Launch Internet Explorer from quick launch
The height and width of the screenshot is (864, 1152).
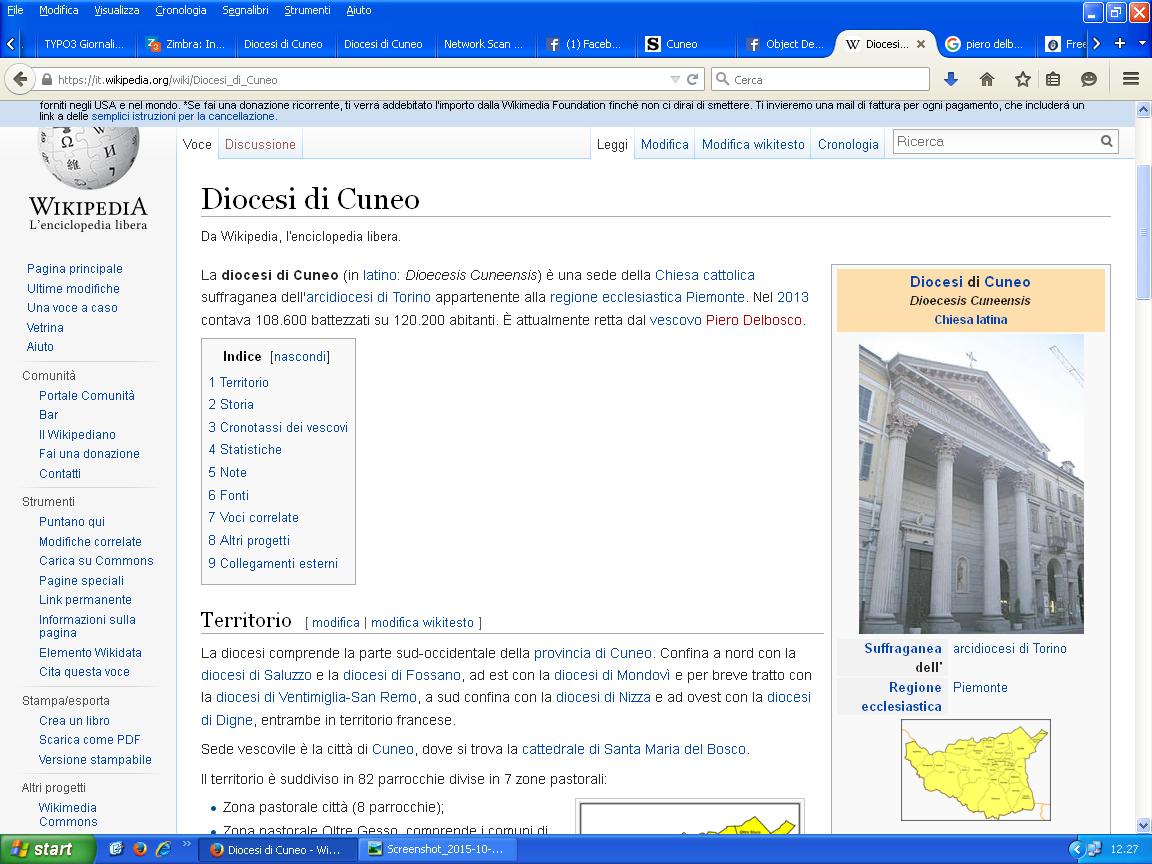163,849
